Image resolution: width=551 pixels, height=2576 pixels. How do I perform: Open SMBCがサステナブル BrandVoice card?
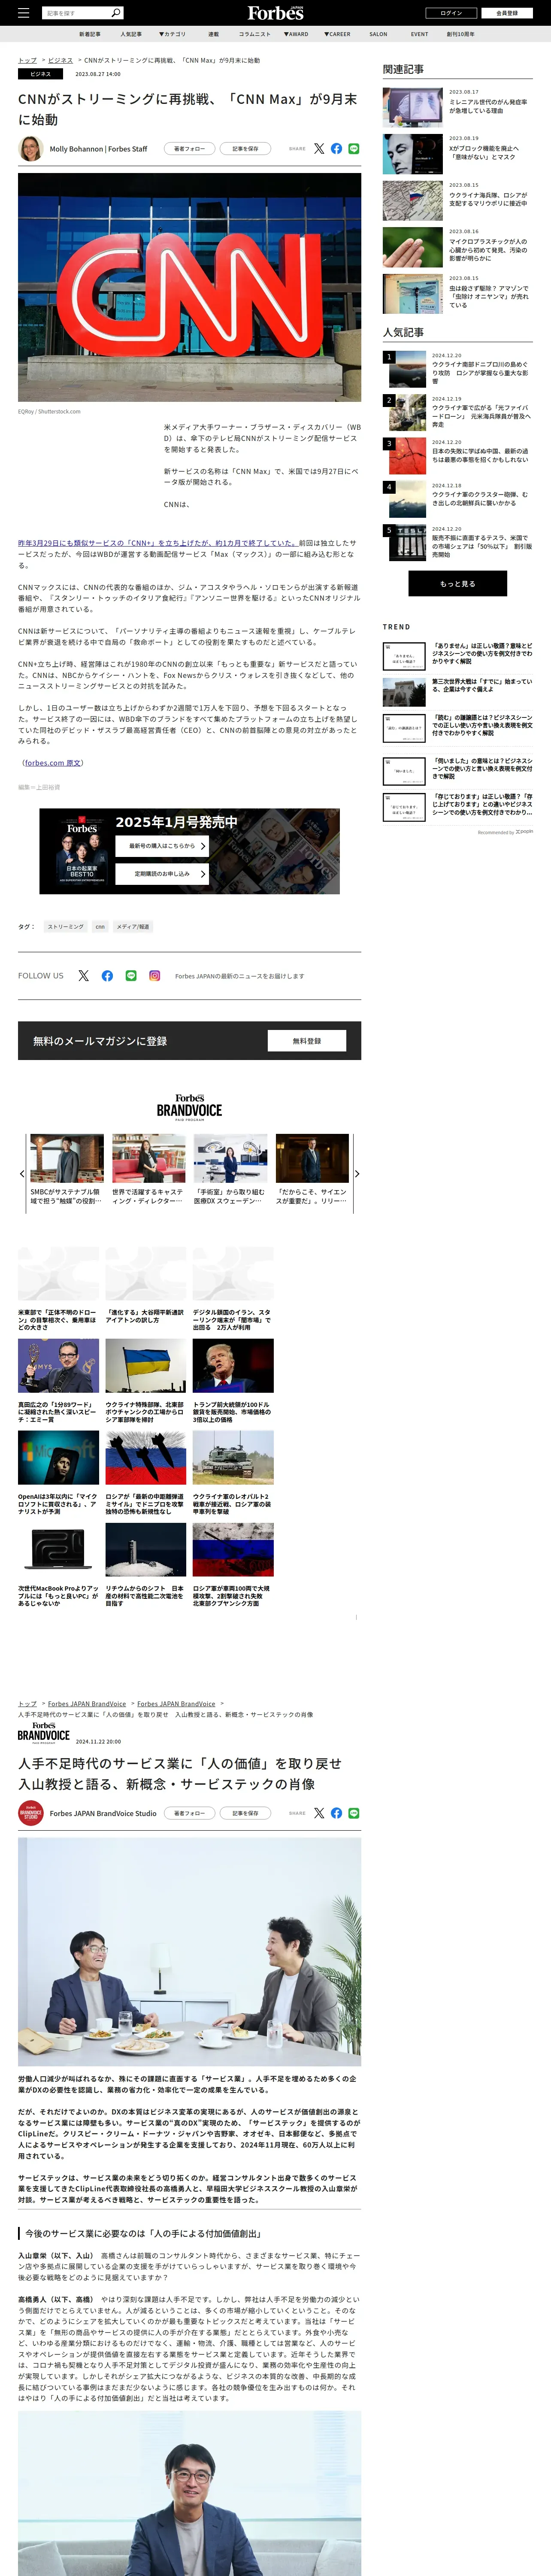click(x=67, y=1170)
